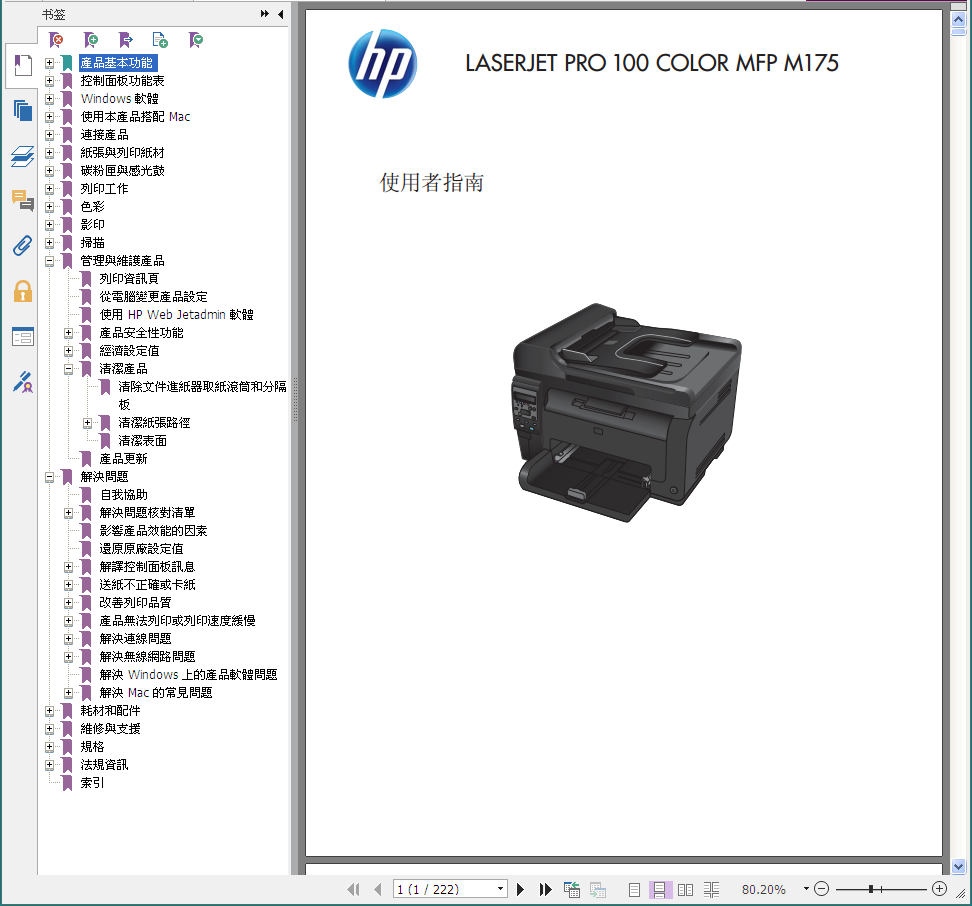Screen dimensions: 972x906
Task: Open the attachments paperclip sidebar icon
Action: click(23, 246)
